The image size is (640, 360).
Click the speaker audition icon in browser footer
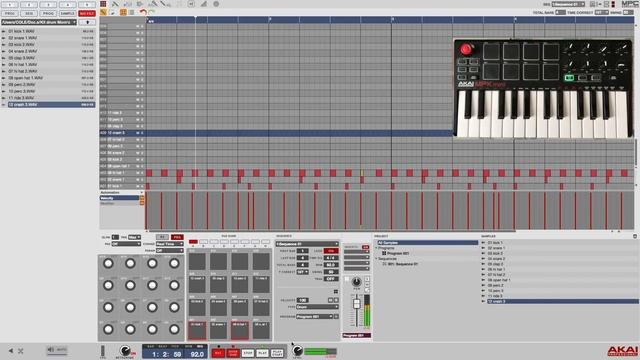click(x=51, y=350)
